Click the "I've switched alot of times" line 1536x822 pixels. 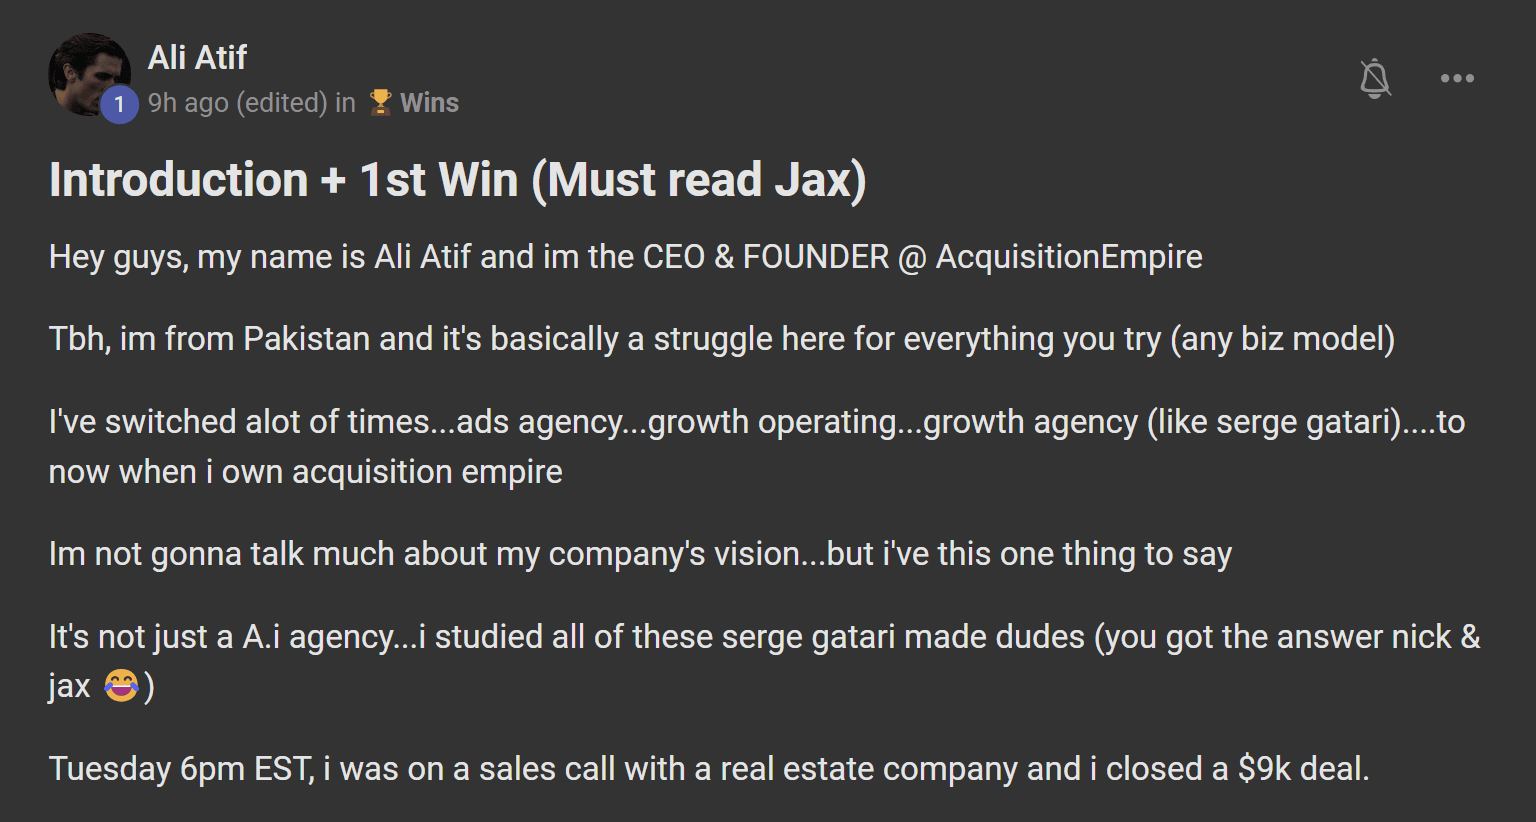[756, 422]
